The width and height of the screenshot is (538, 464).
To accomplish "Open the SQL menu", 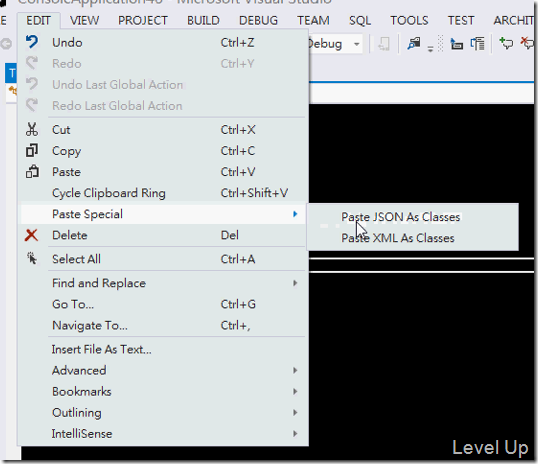I will 360,21.
